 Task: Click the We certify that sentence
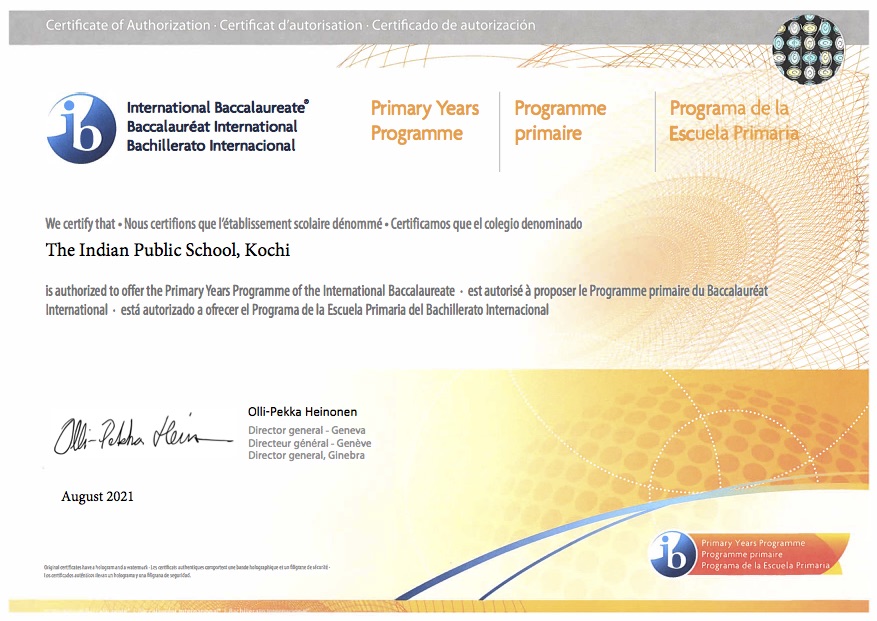click(x=80, y=224)
